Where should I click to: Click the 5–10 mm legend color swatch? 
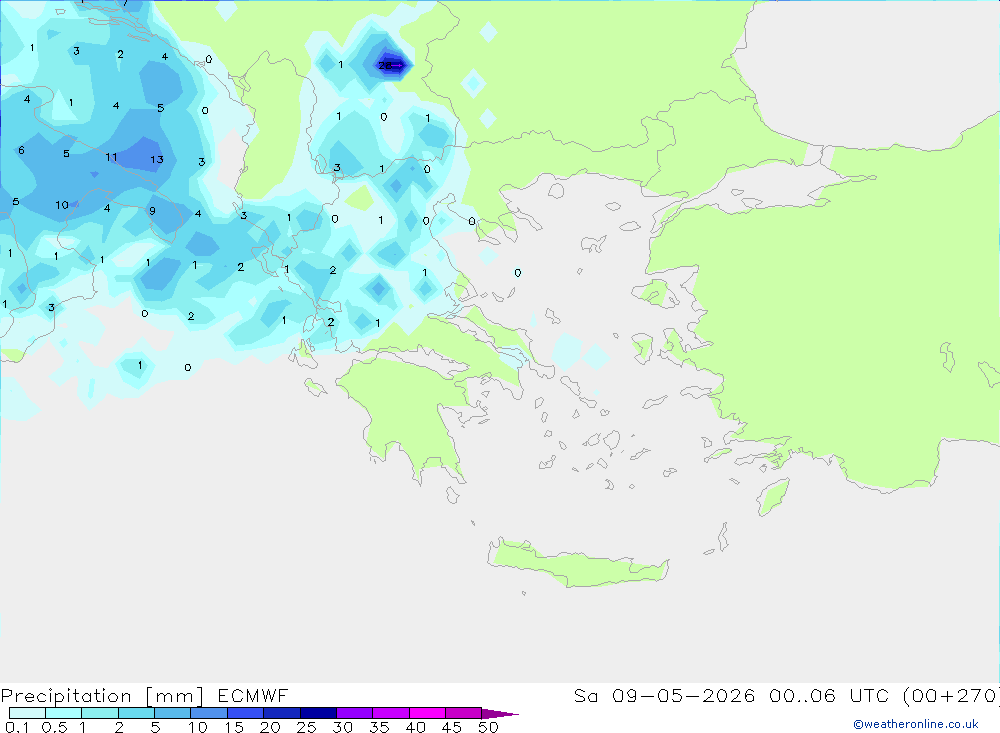click(172, 713)
